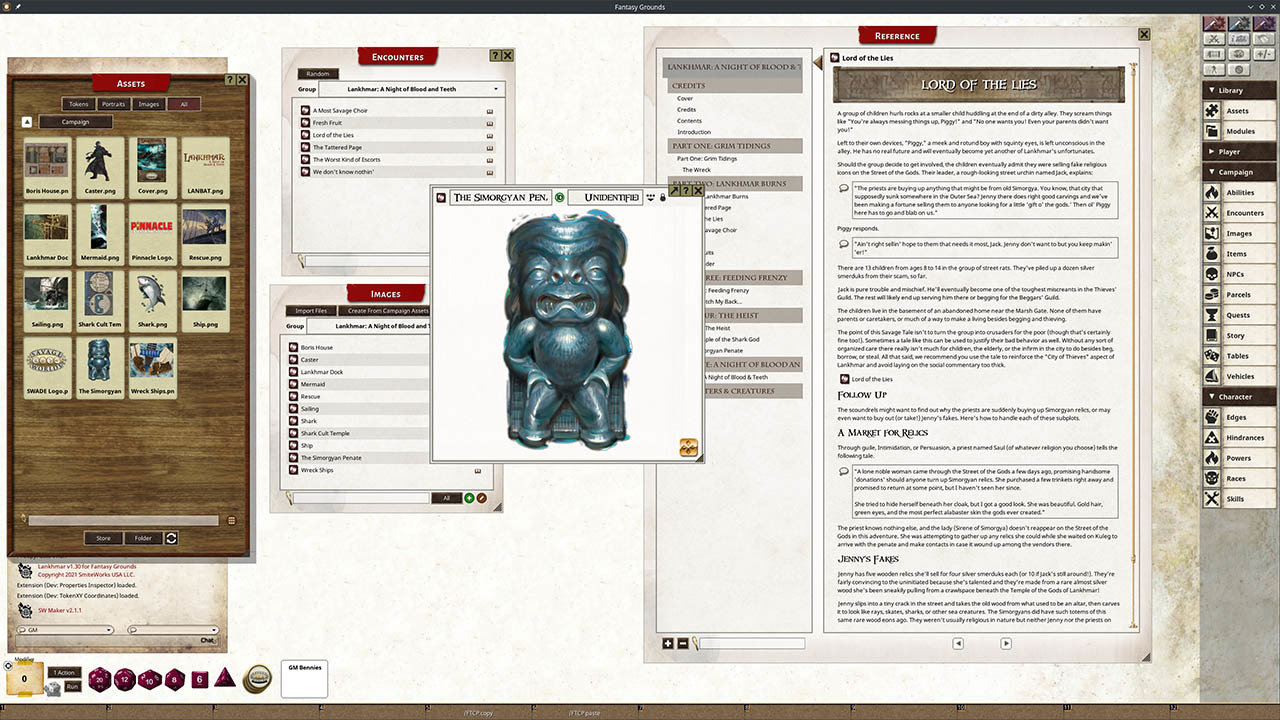Open the Shark.png asset thumbnail

click(x=151, y=298)
